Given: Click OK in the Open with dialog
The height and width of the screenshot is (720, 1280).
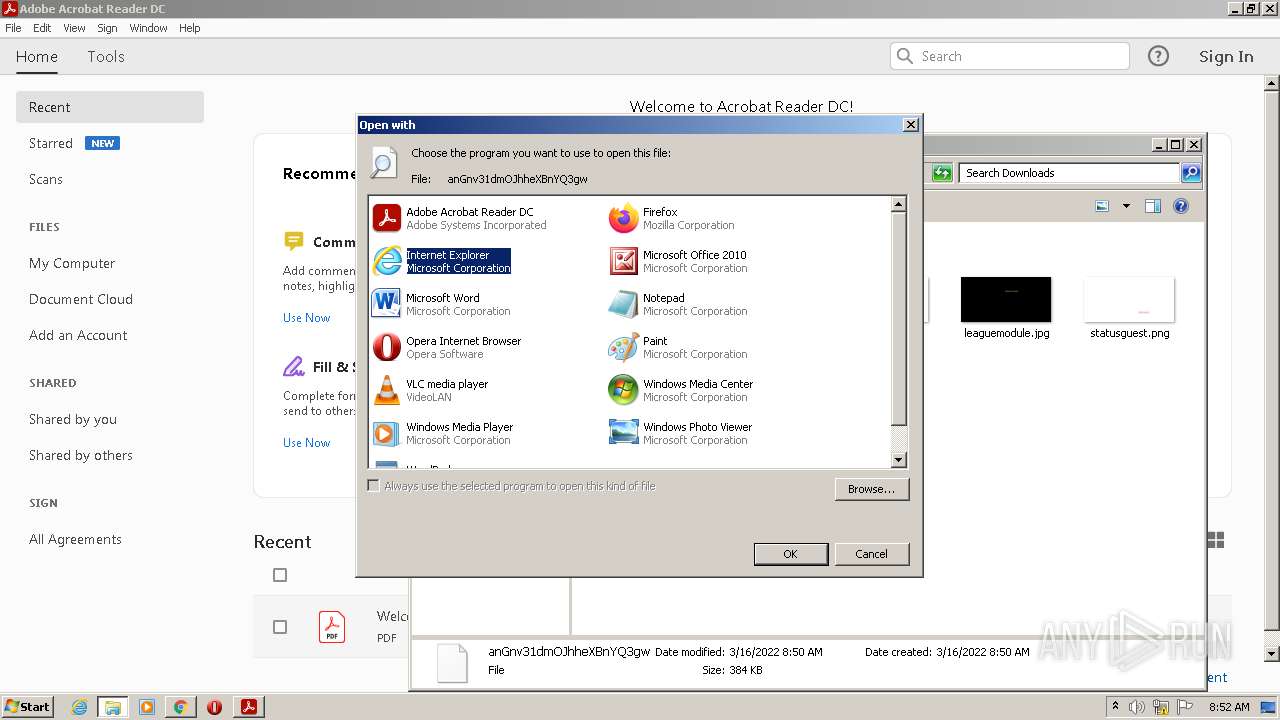Looking at the screenshot, I should [x=790, y=554].
